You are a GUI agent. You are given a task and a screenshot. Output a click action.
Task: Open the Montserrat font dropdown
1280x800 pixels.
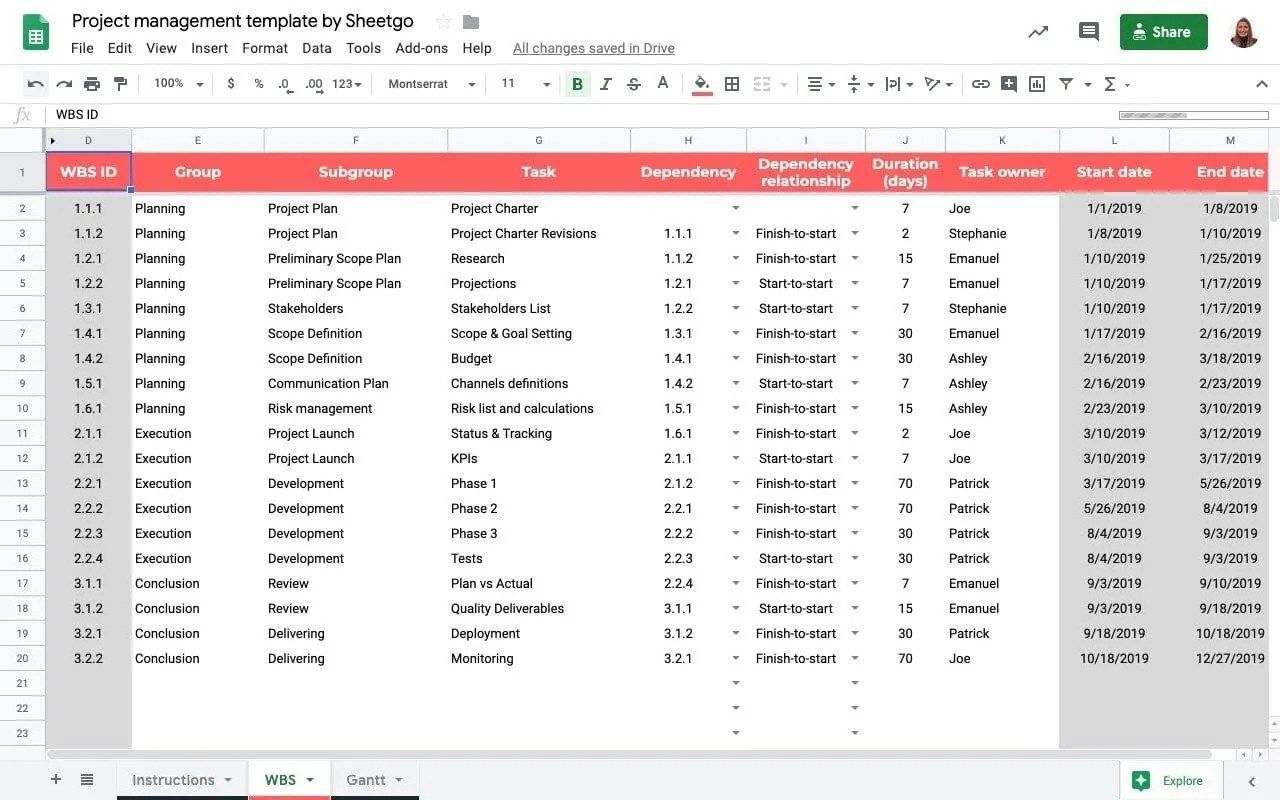click(430, 84)
